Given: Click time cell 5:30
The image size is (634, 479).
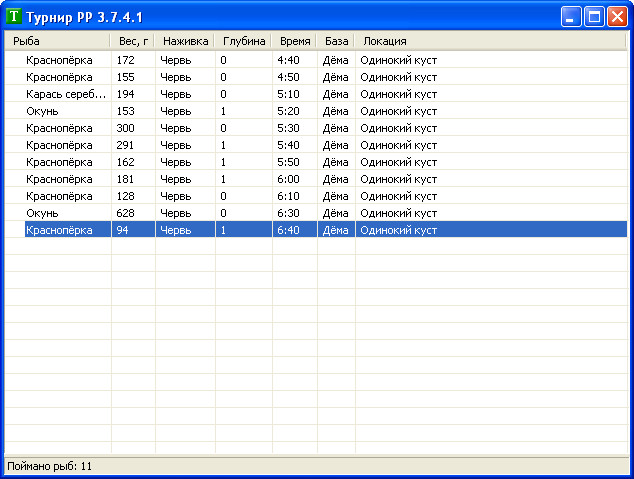Looking at the screenshot, I should pyautogui.click(x=288, y=128).
